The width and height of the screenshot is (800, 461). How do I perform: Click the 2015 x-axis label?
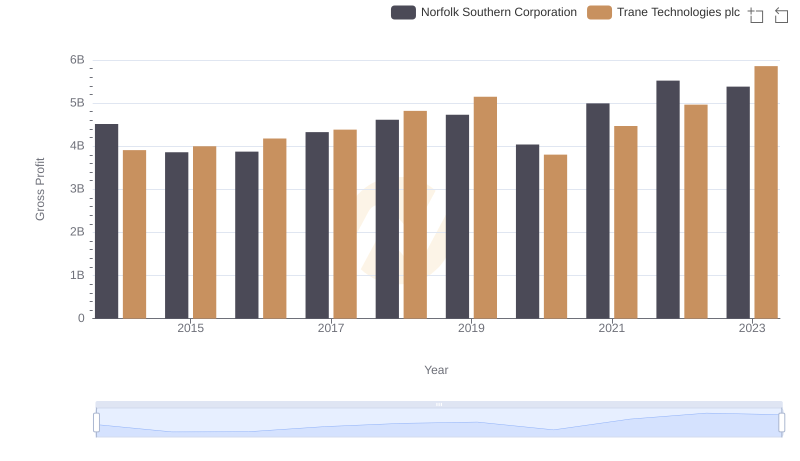pos(190,328)
